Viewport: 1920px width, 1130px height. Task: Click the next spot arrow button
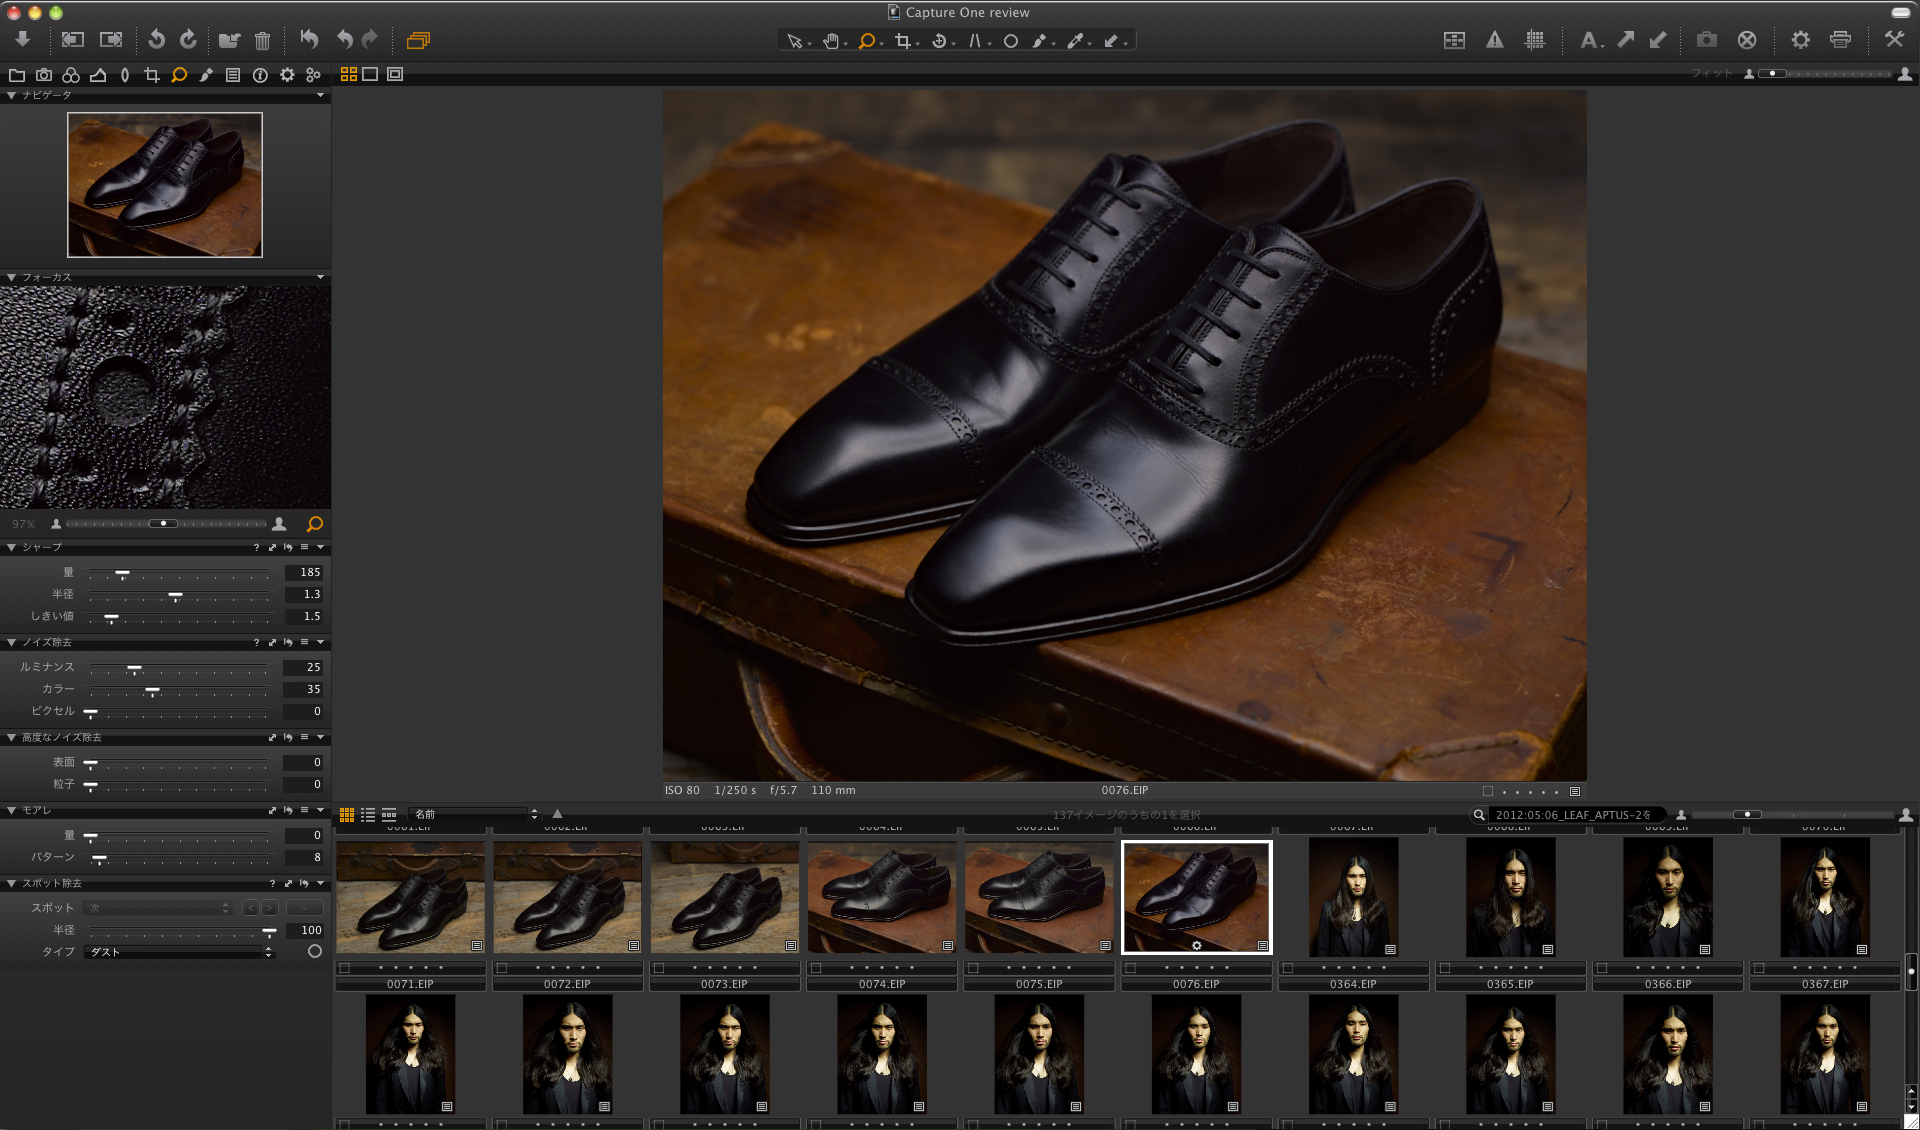pyautogui.click(x=270, y=908)
